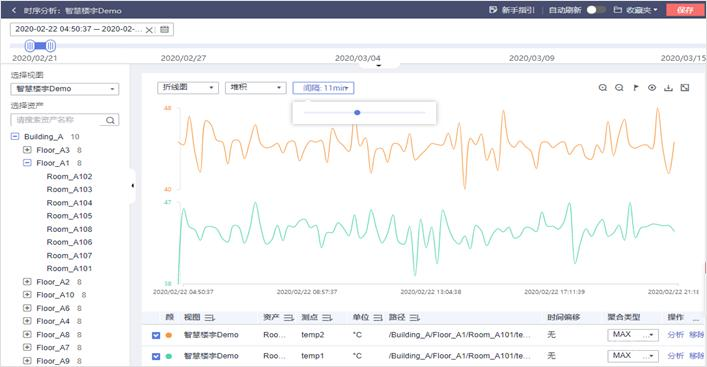The height and width of the screenshot is (367, 707).
Task: Toggle the auto refresh switch
Action: pos(596,9)
